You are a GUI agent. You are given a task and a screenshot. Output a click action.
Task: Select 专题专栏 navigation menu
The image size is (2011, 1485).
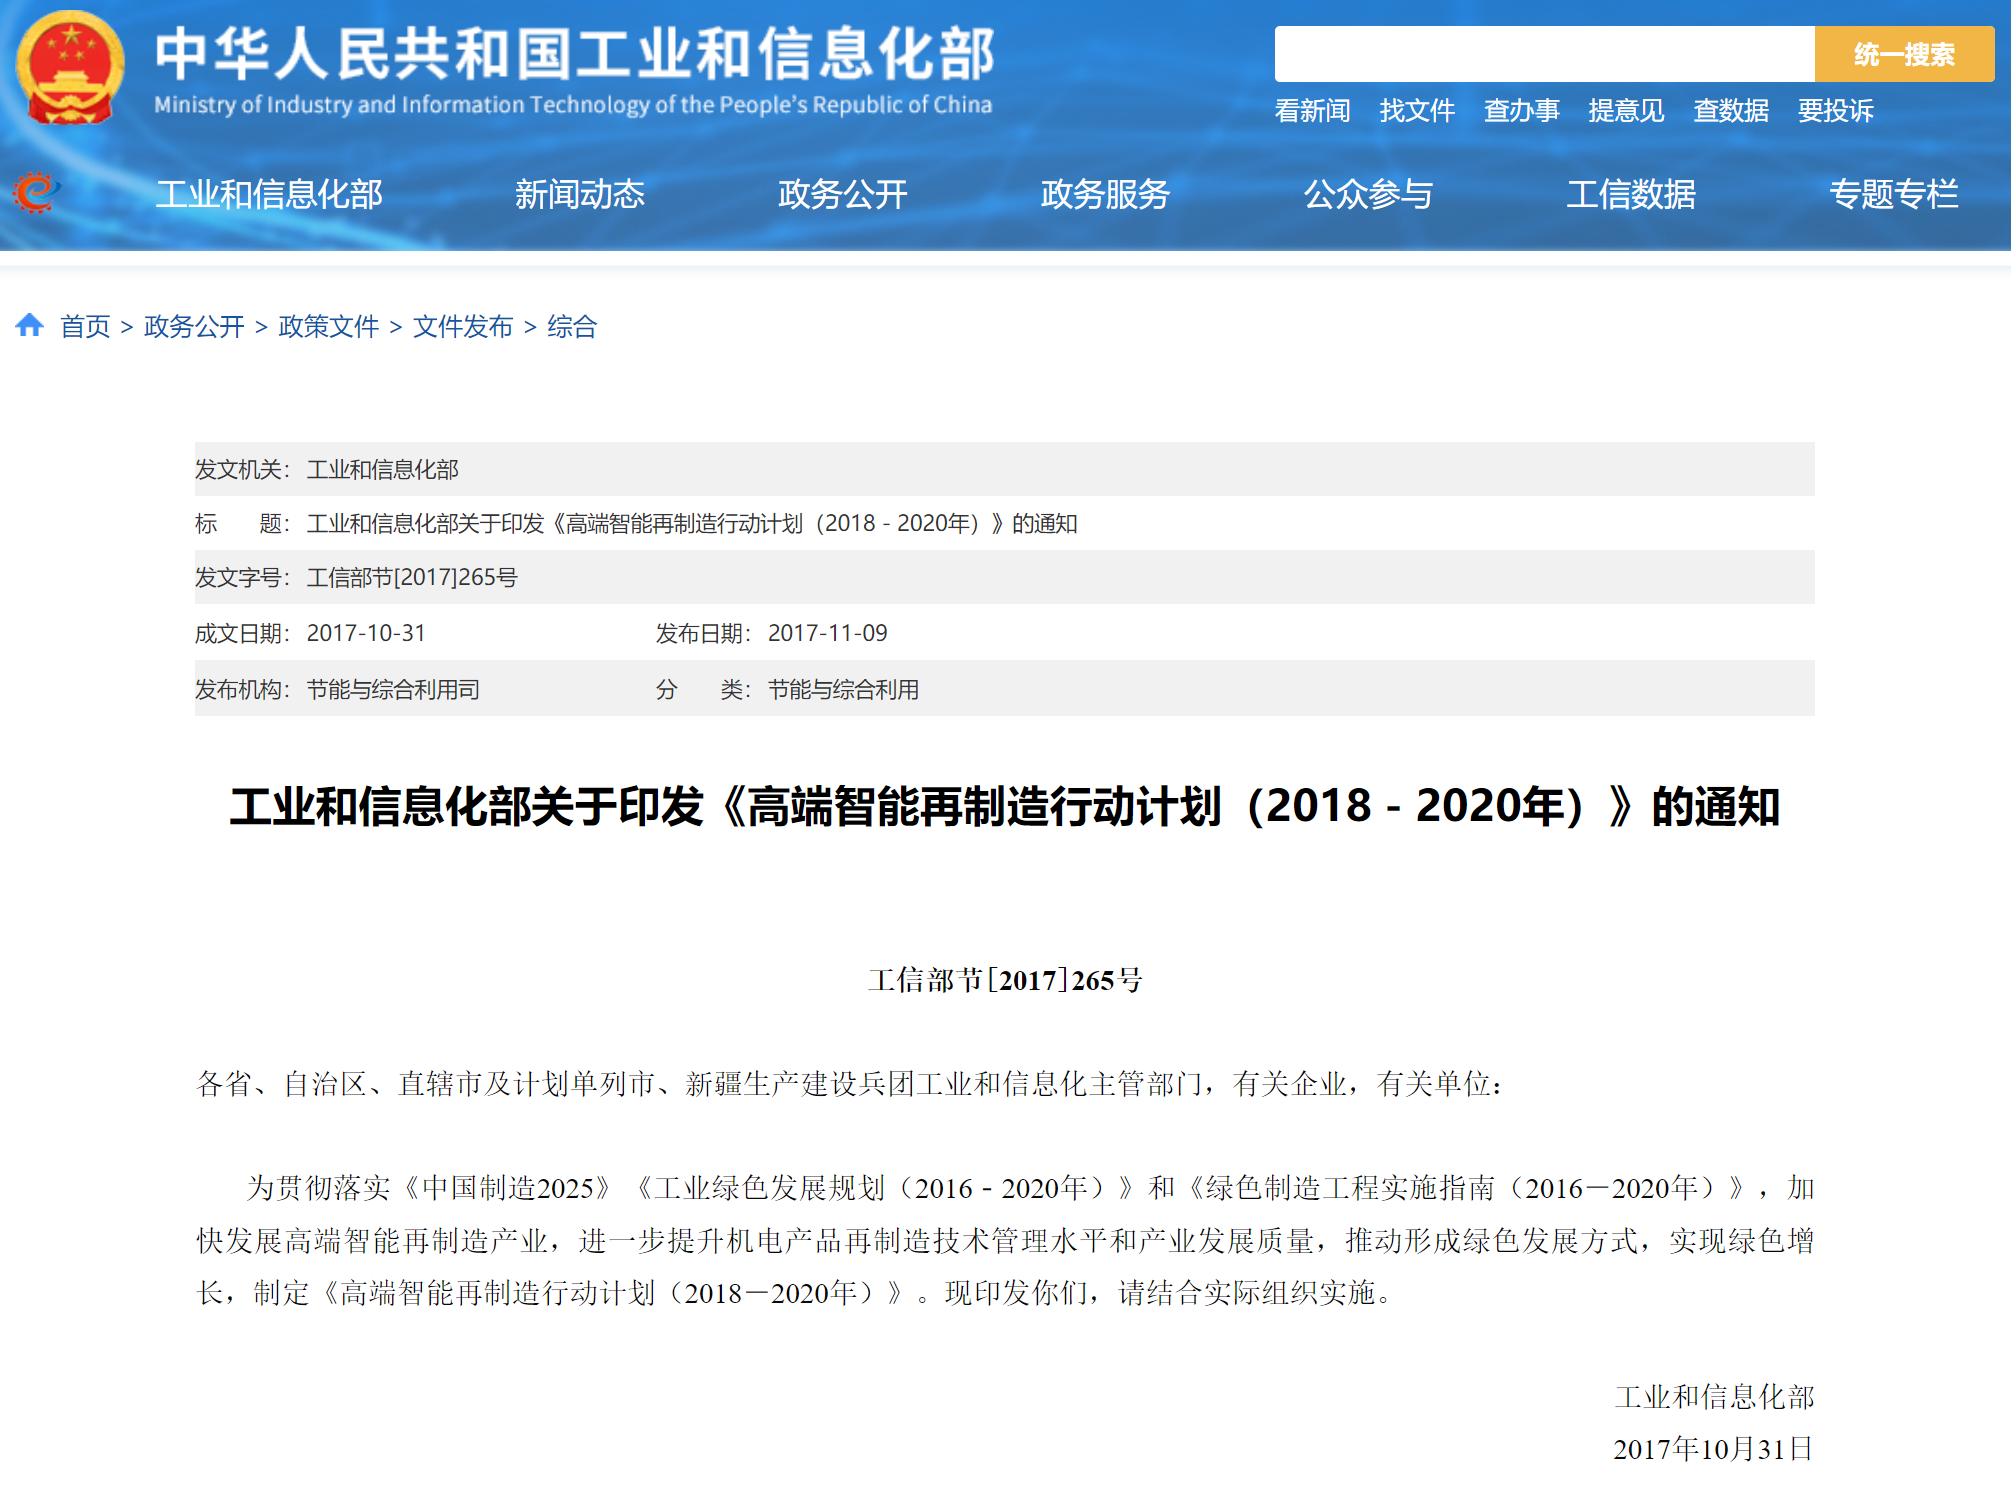tap(1893, 194)
